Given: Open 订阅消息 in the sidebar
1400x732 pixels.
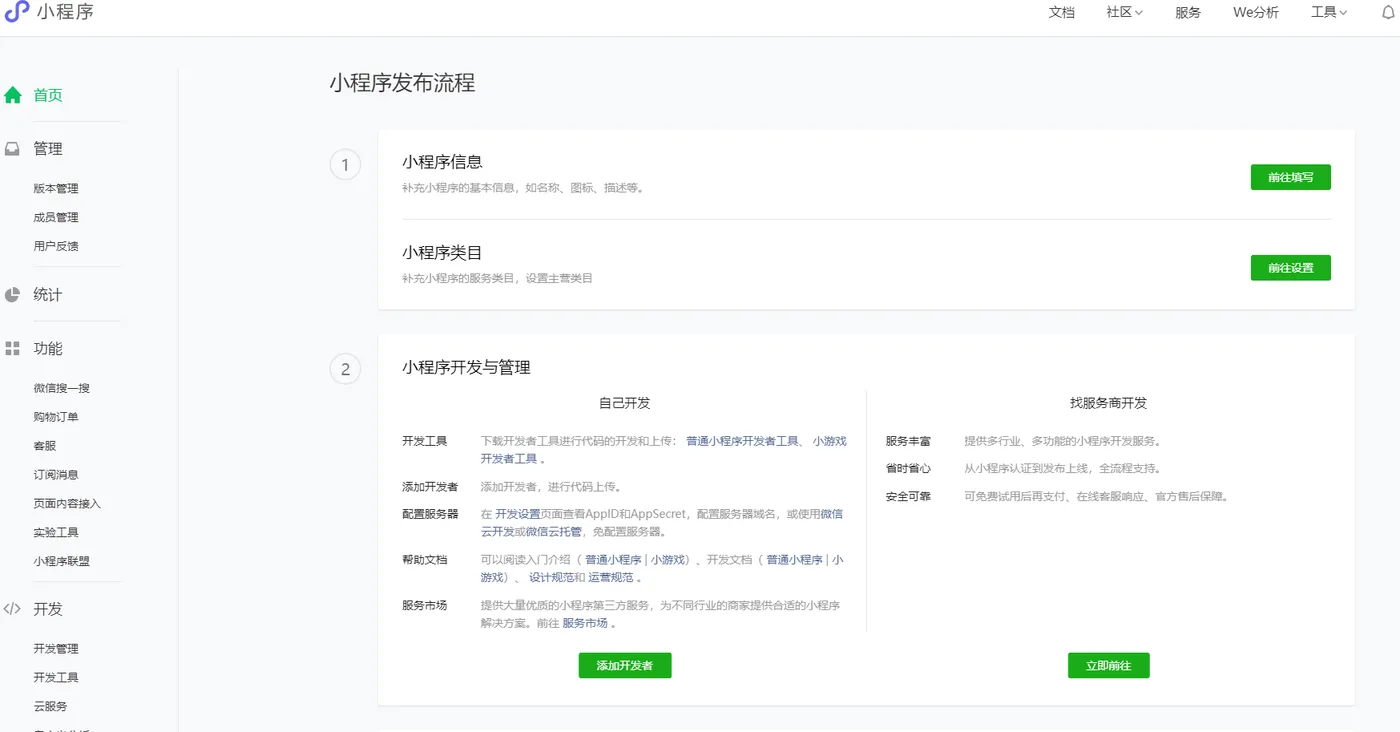Looking at the screenshot, I should click(56, 475).
